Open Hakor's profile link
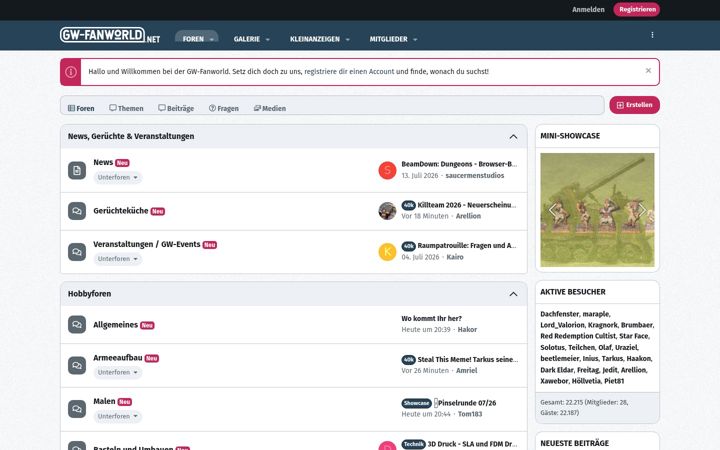Image resolution: width=720 pixels, height=450 pixels. coord(467,330)
